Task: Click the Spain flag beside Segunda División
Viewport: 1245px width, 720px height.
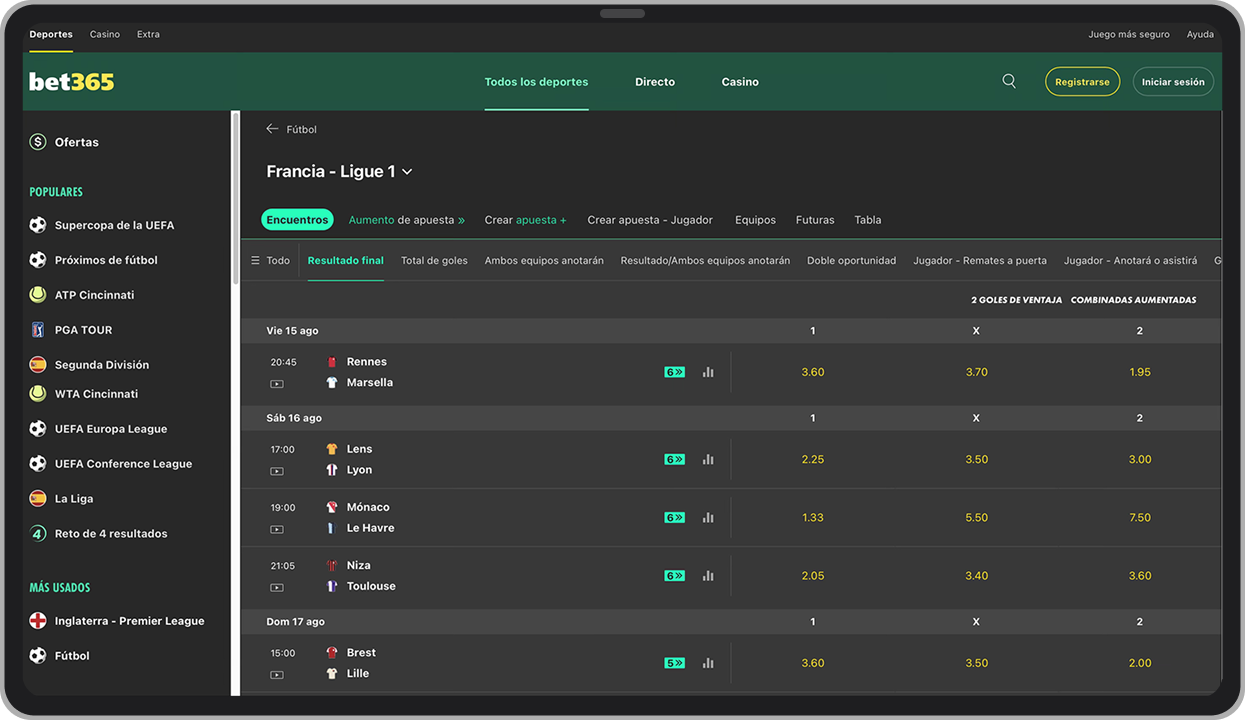Action: (x=38, y=365)
